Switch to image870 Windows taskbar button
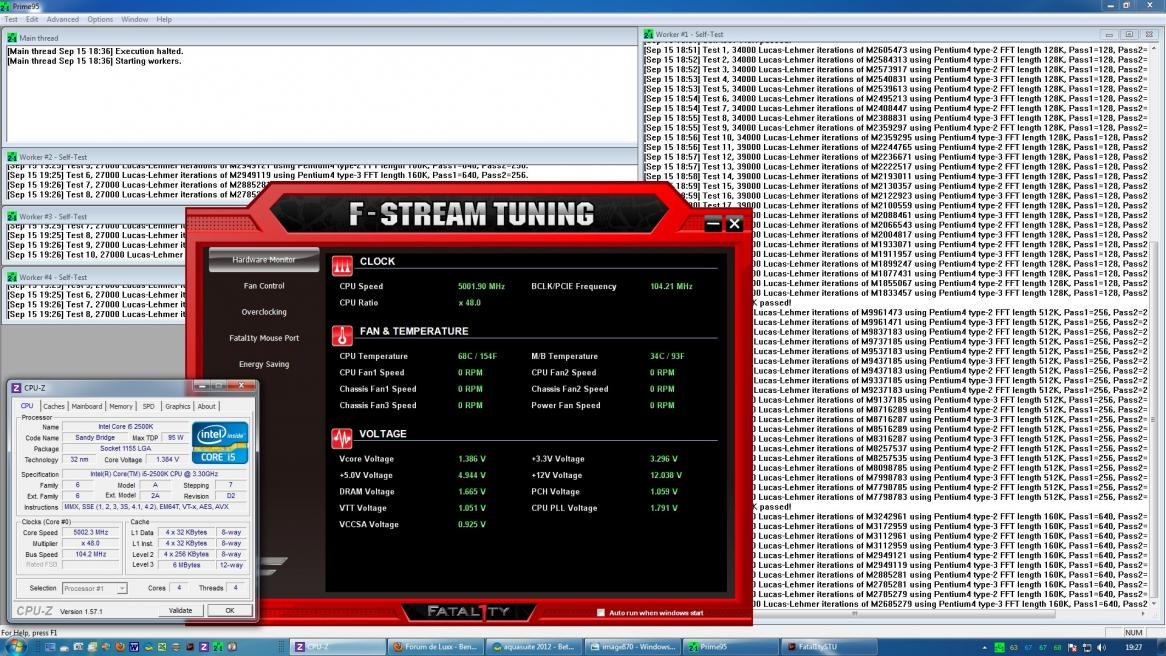Image resolution: width=1166 pixels, height=656 pixels. (x=633, y=647)
